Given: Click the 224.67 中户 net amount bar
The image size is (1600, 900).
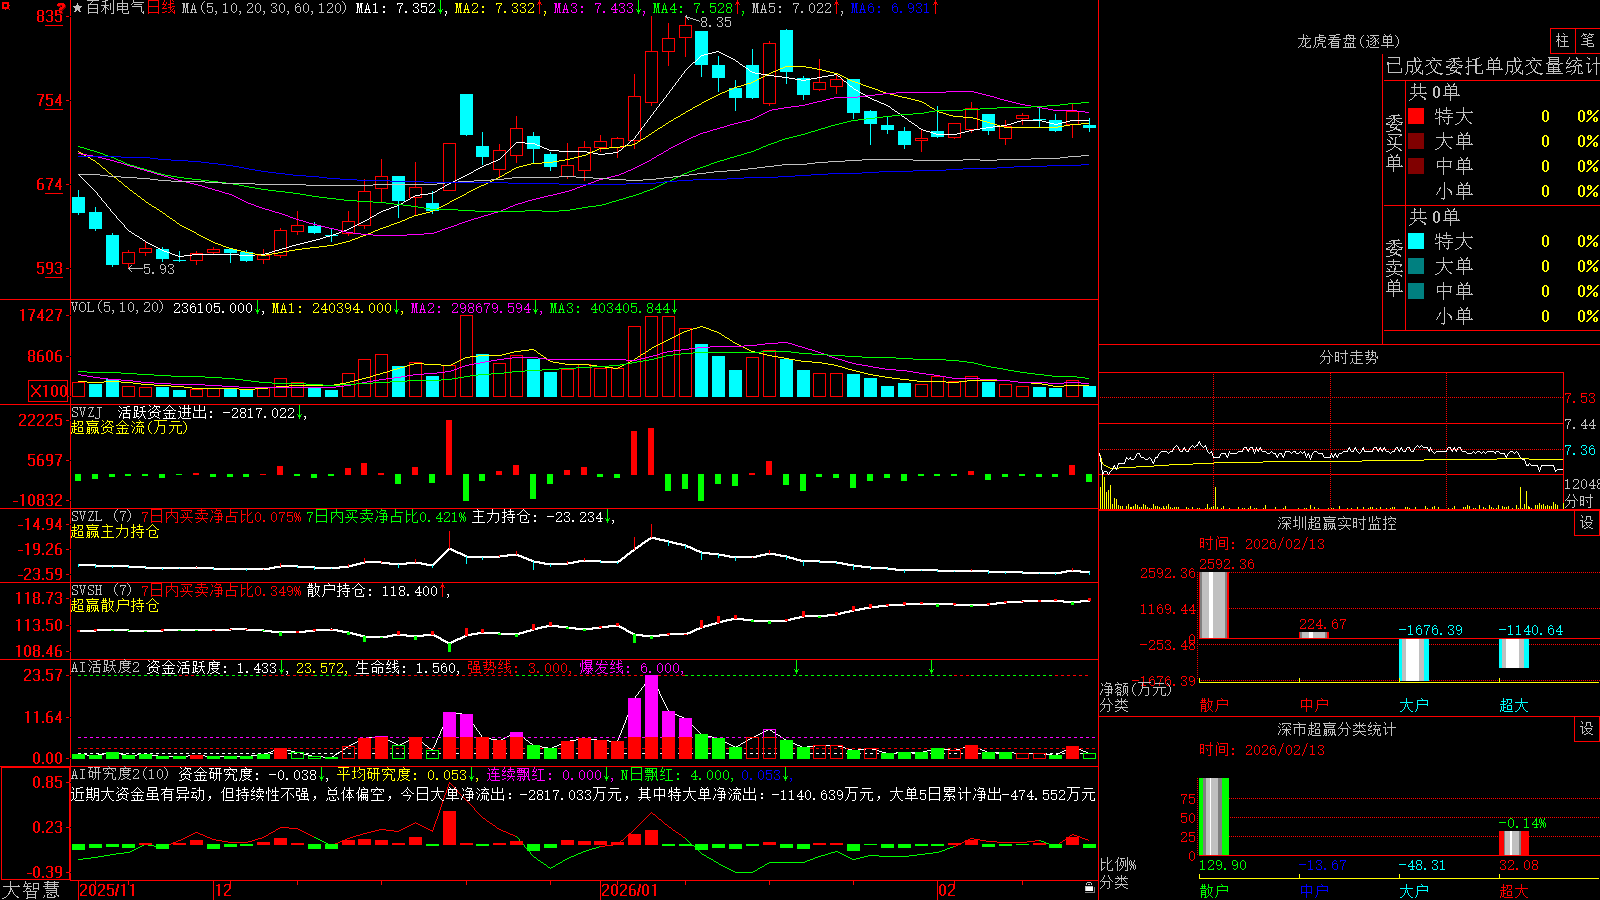Looking at the screenshot, I should (x=1314, y=635).
